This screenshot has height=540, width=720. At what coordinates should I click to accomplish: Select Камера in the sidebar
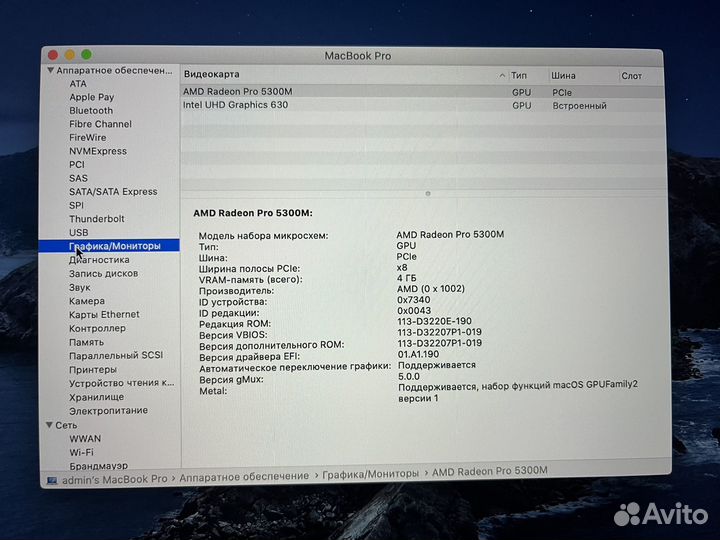pyautogui.click(x=87, y=301)
